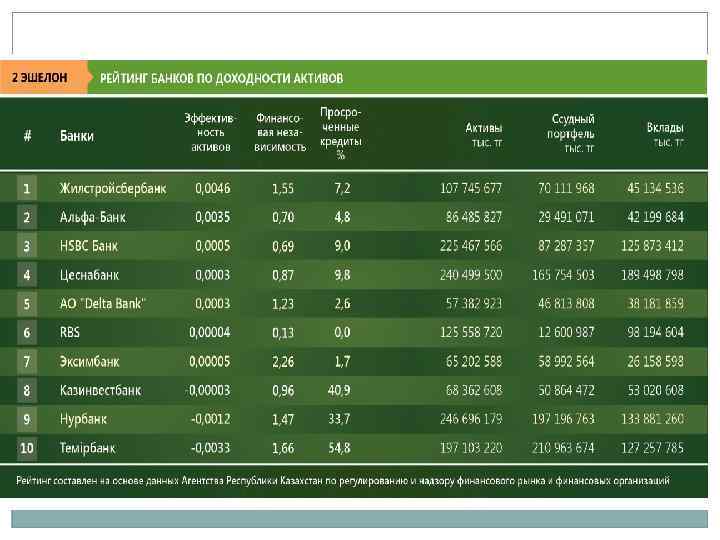Click the 'Банки' column header
The image size is (720, 540).
[x=77, y=136]
